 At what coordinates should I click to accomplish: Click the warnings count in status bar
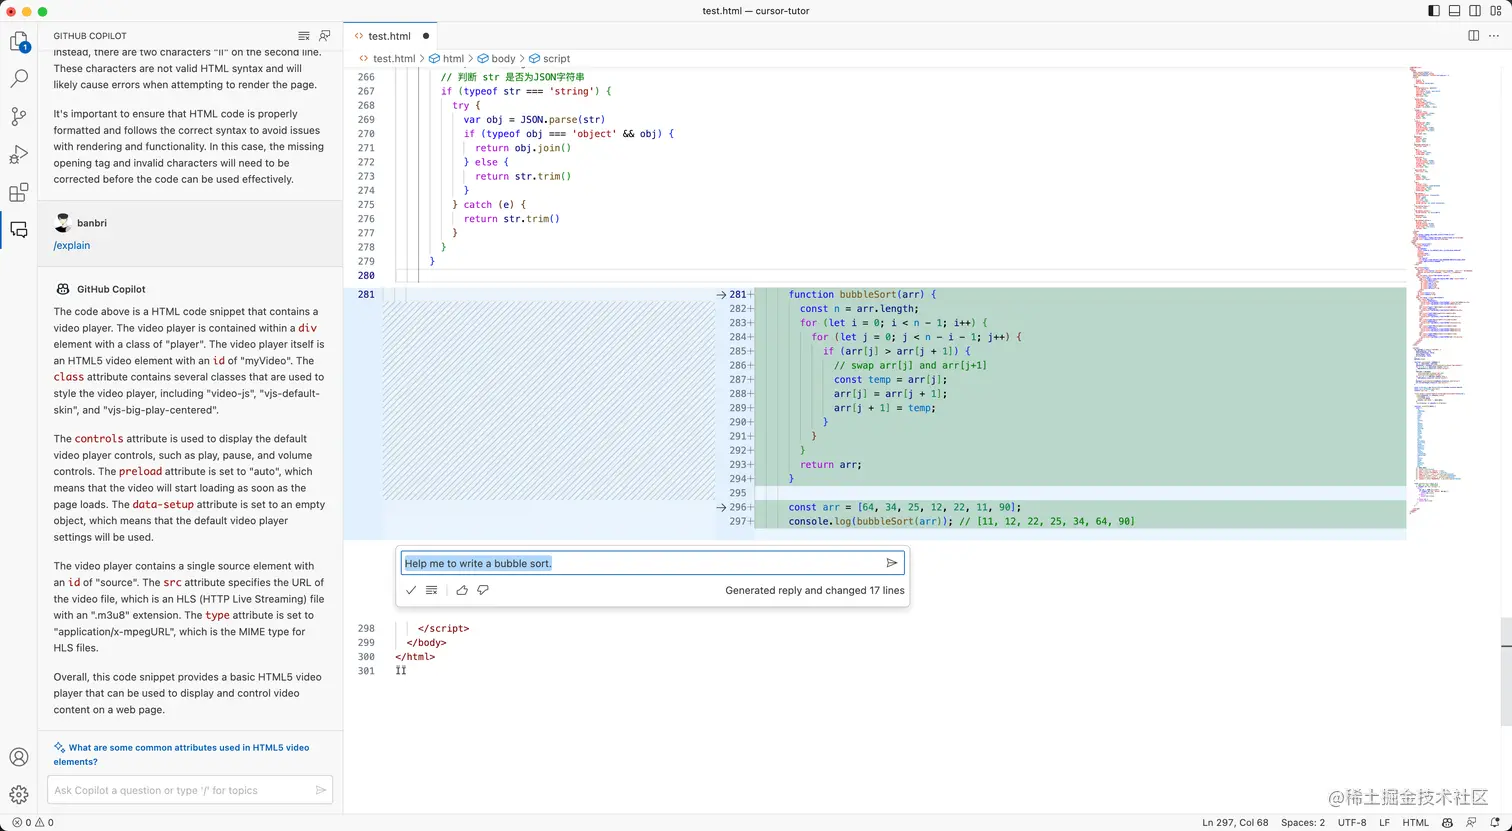coord(45,823)
